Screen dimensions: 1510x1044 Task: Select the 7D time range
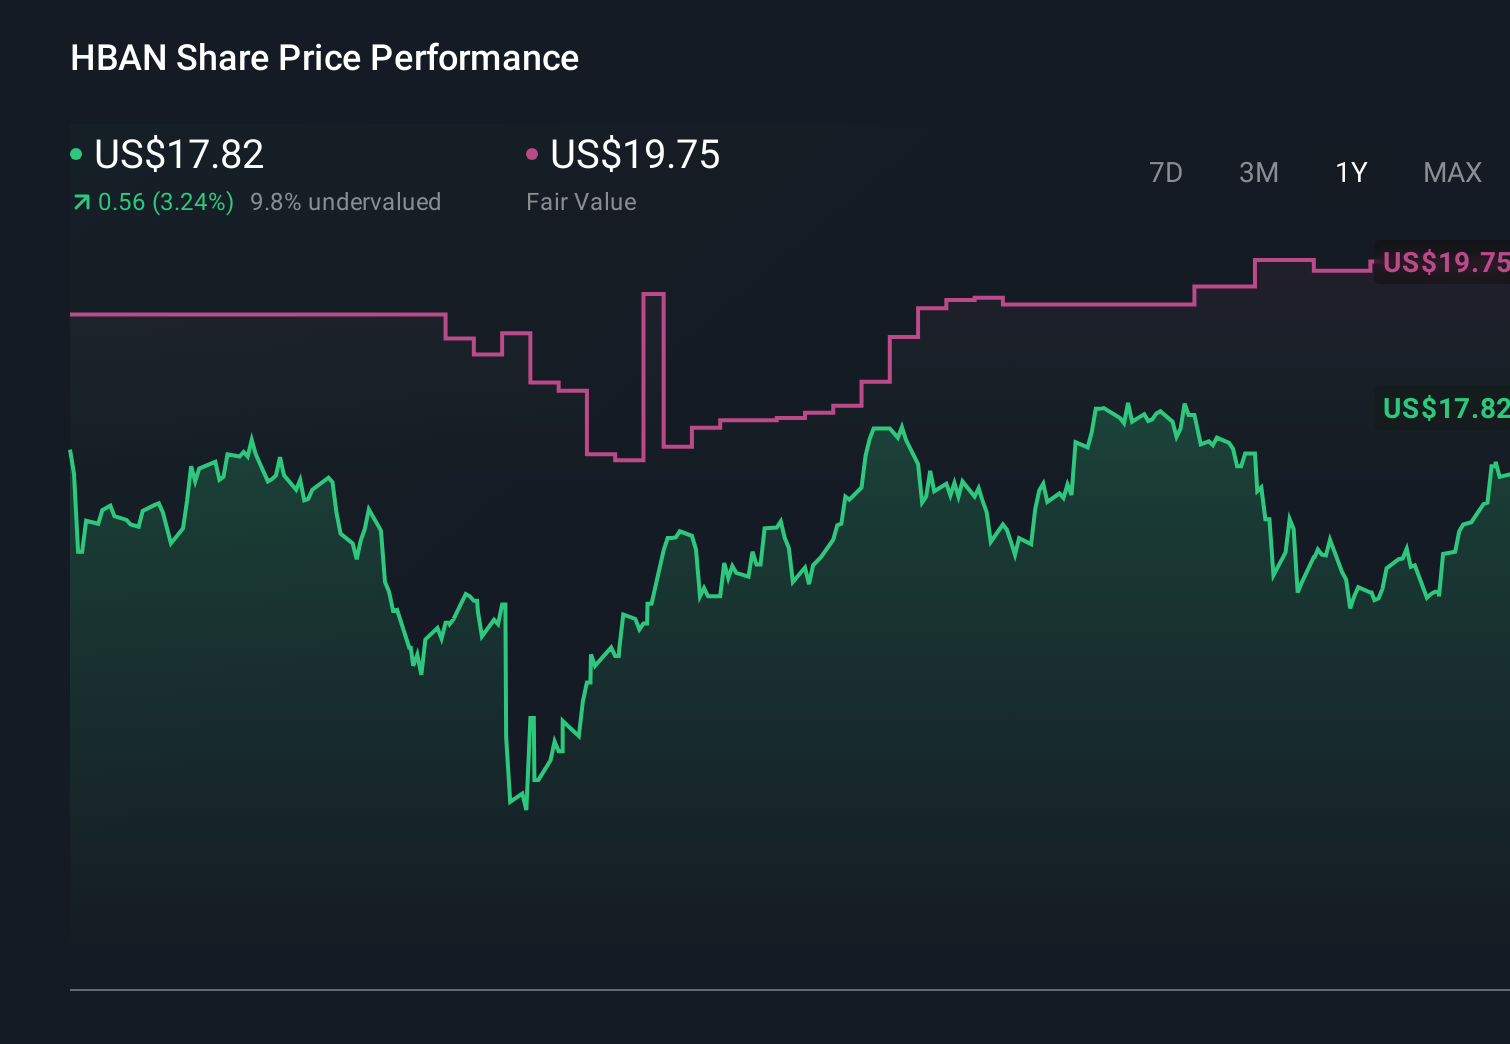[1167, 173]
